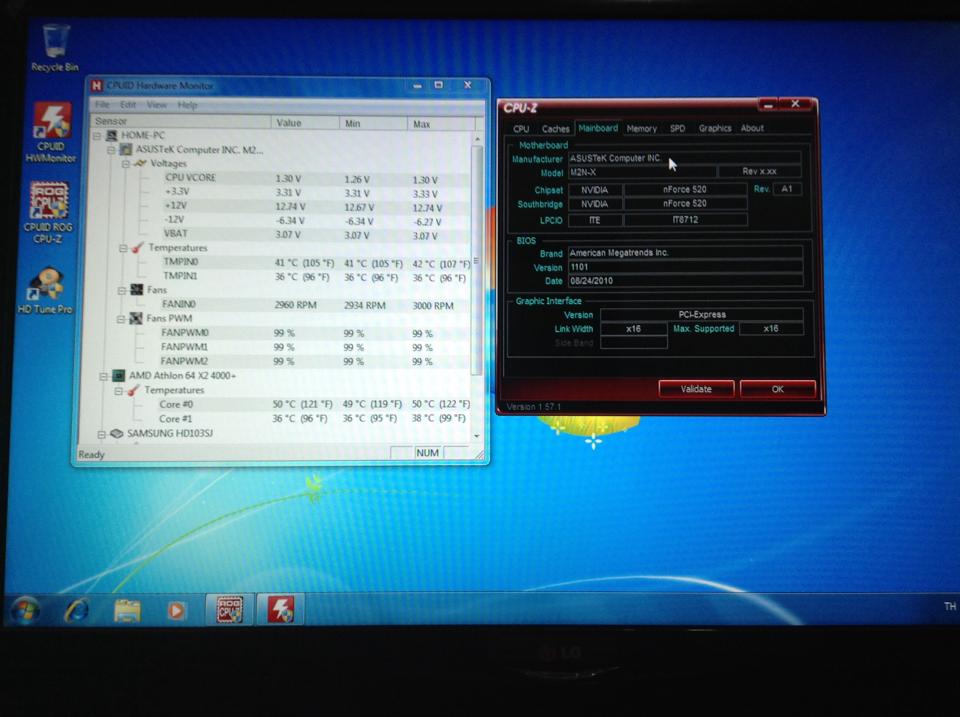
Task: Click the Max column header
Action: [x=441, y=124]
